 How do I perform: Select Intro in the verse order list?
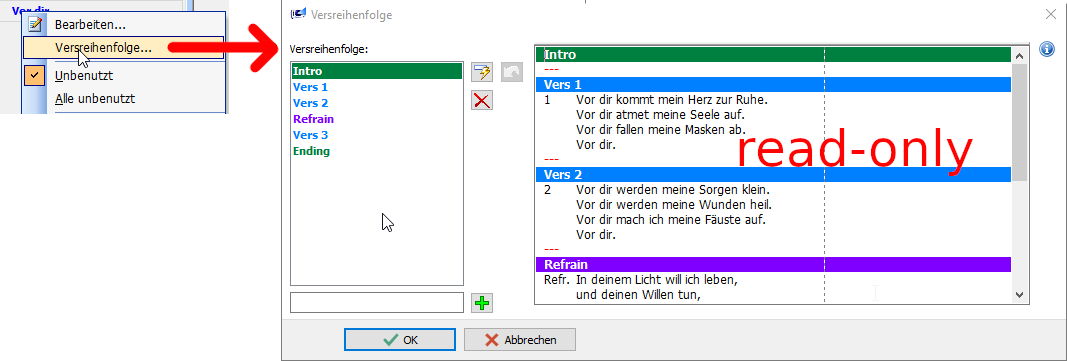(376, 71)
